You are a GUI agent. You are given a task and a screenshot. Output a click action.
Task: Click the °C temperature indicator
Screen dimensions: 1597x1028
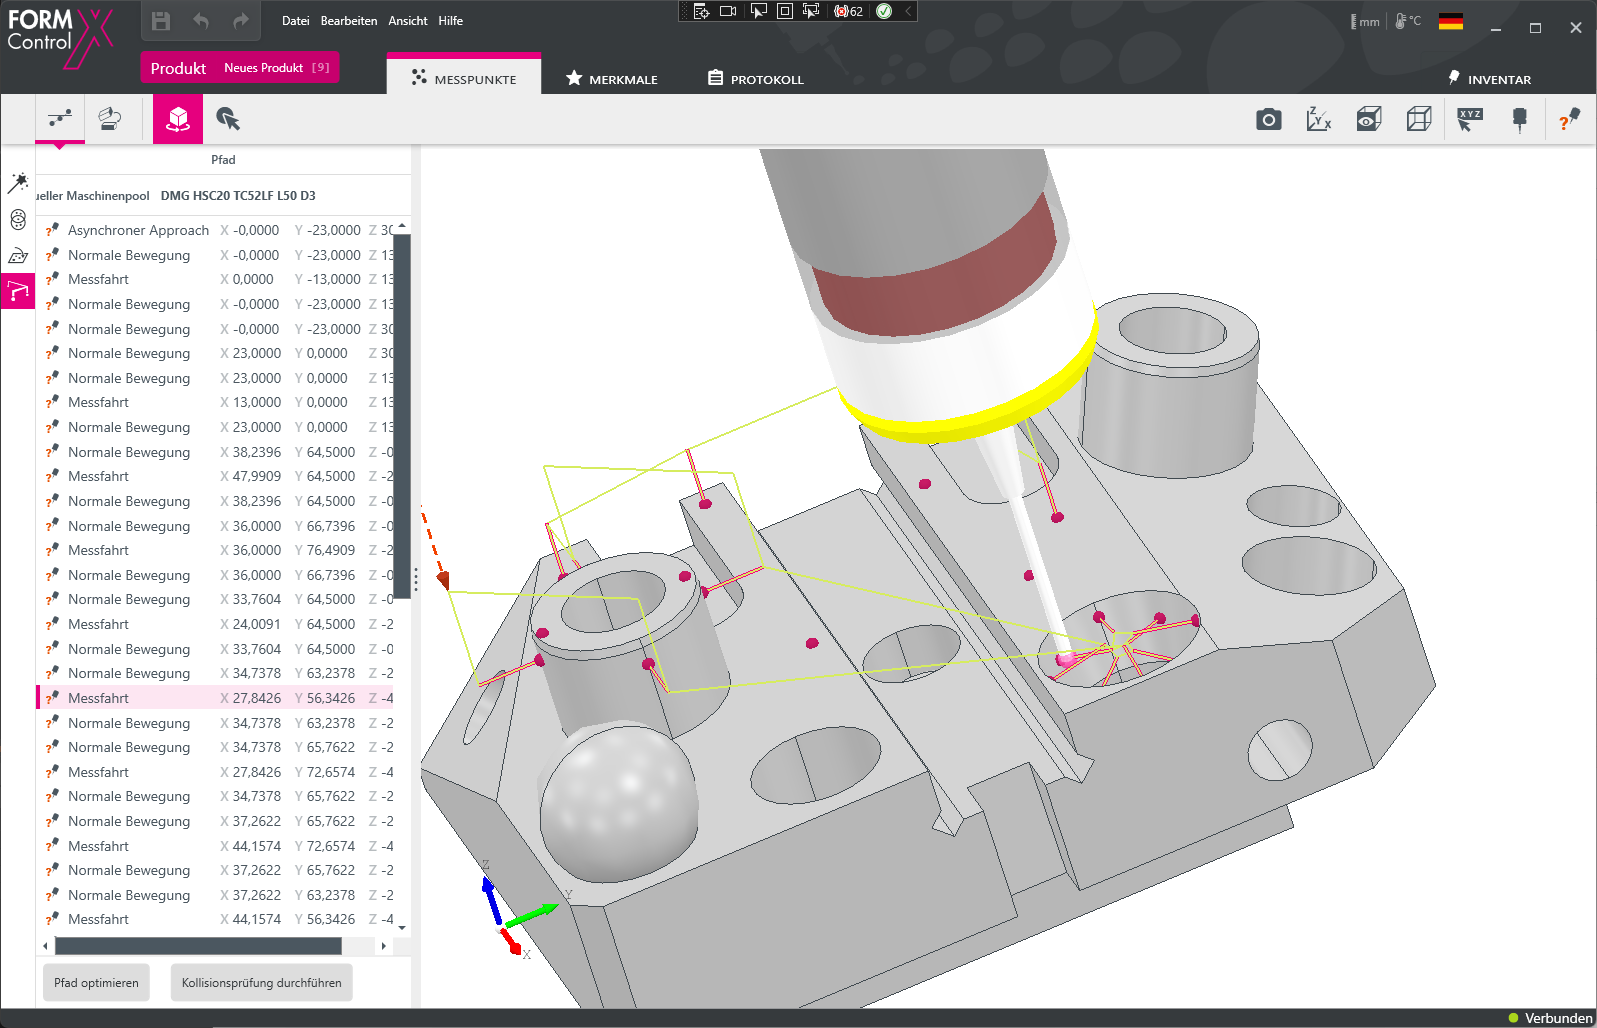point(1408,21)
